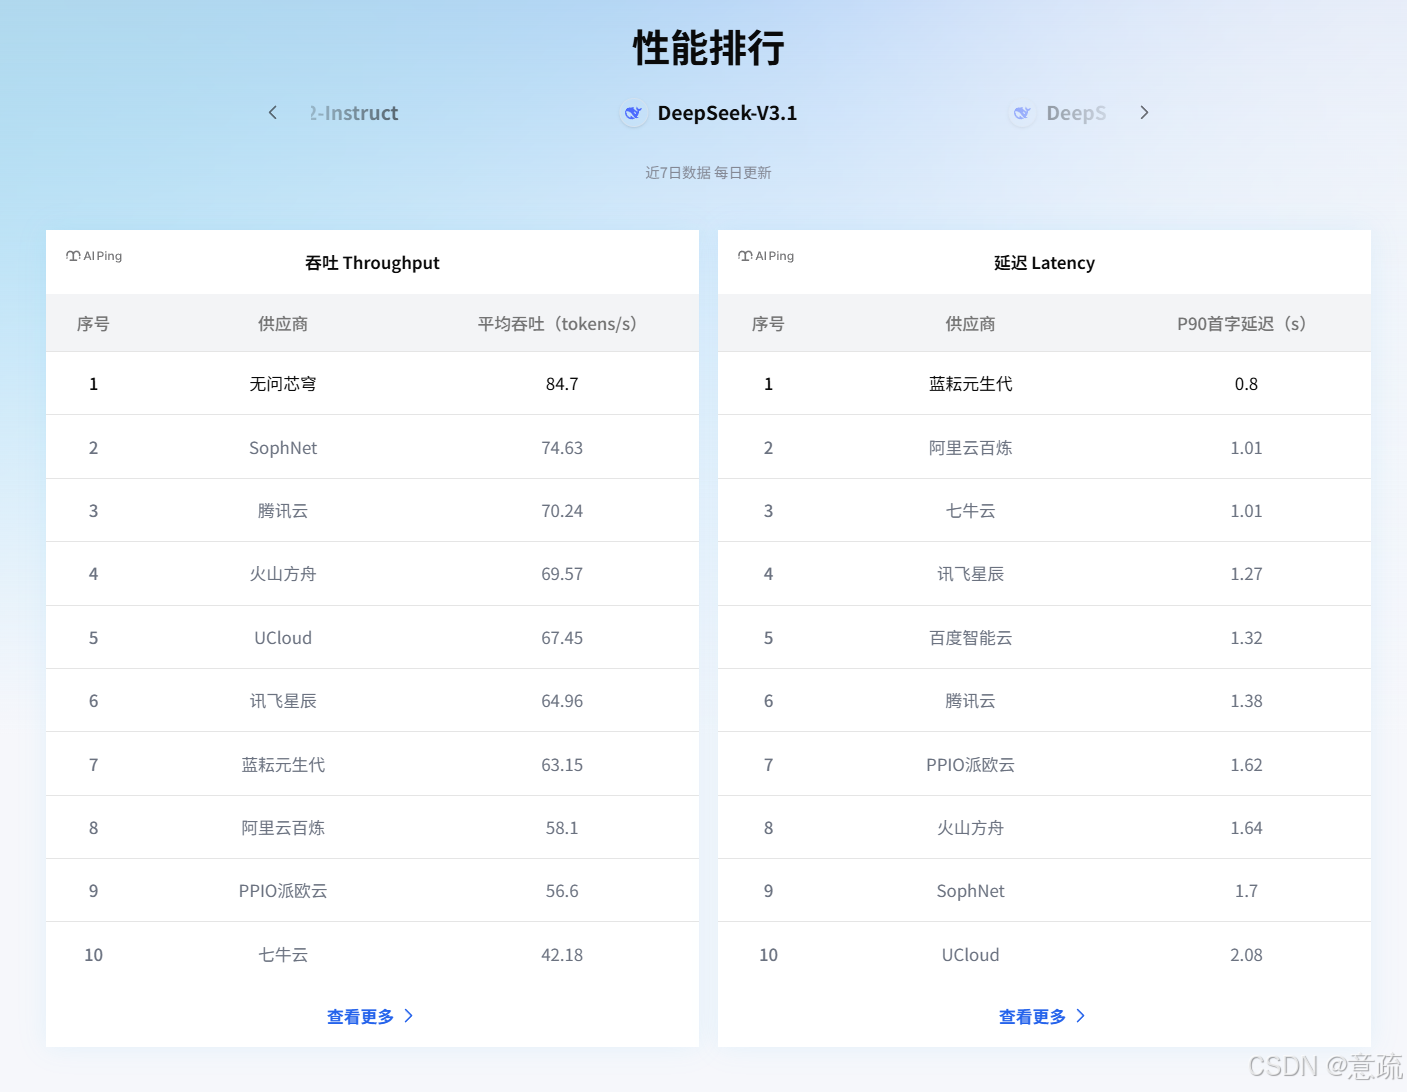Screen dimensions: 1407x1092
Task: Select UCloud in Latency ranking
Action: pos(970,955)
